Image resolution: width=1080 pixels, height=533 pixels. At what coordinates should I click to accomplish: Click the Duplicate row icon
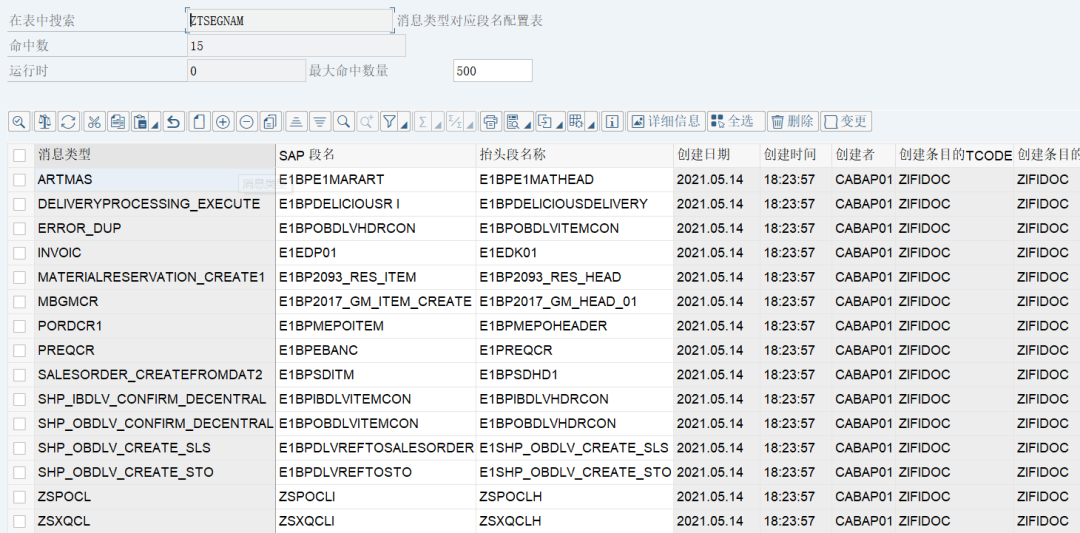[270, 122]
